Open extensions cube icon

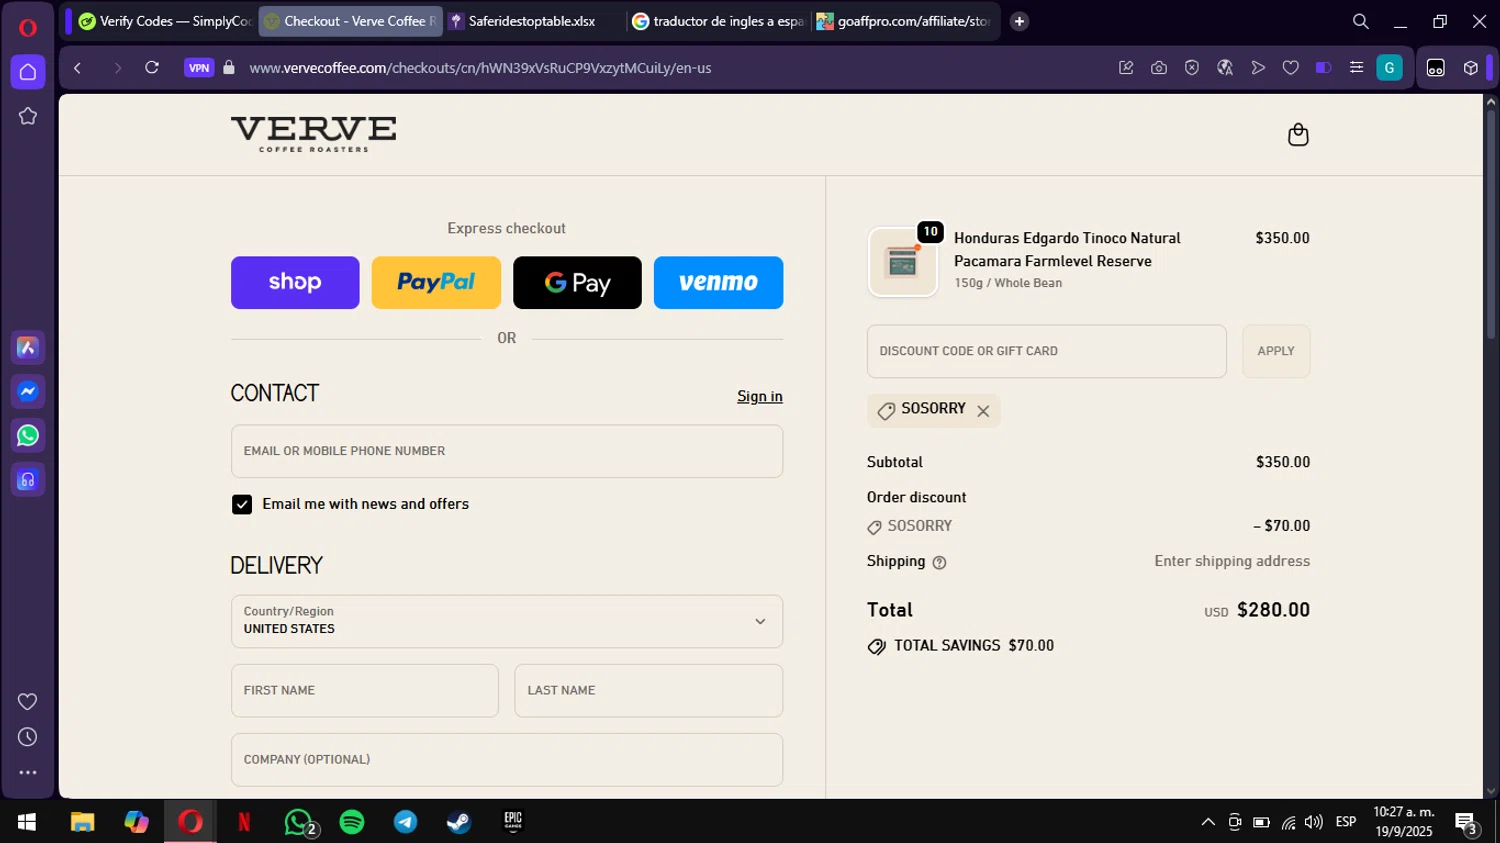1471,68
